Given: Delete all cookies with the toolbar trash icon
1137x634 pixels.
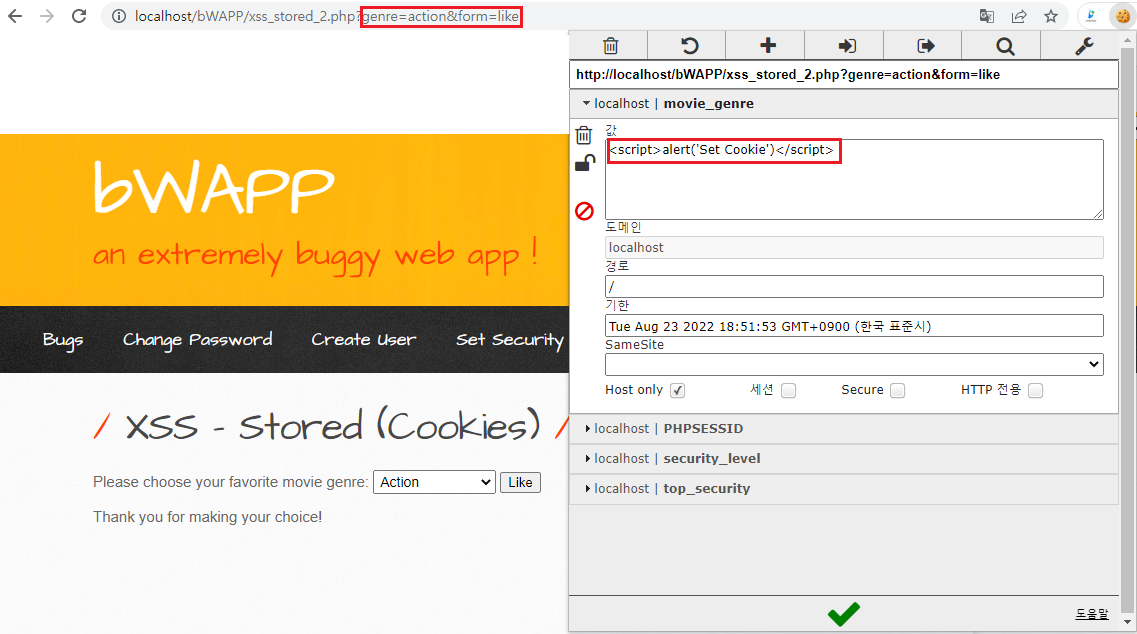Looking at the screenshot, I should click(611, 46).
